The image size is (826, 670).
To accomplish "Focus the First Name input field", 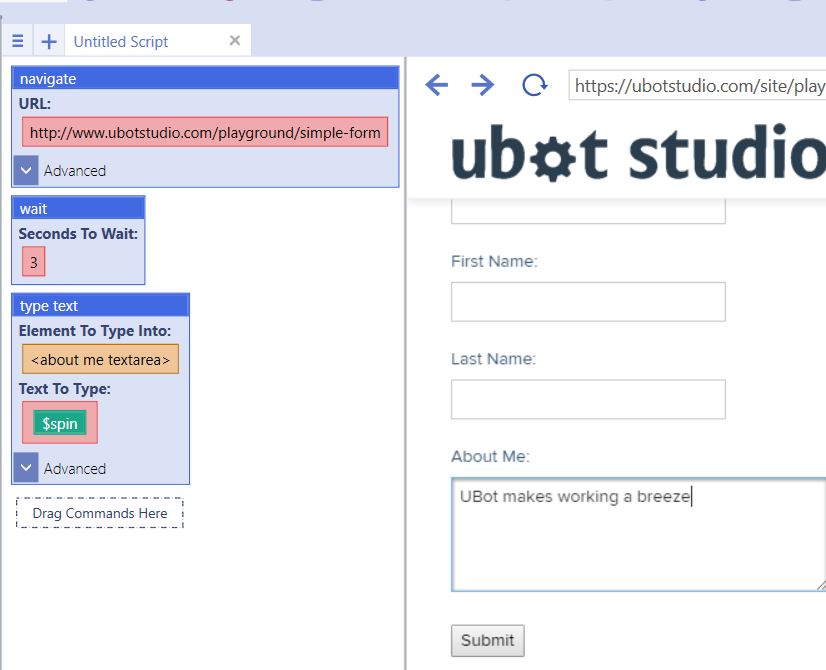I will 588,302.
